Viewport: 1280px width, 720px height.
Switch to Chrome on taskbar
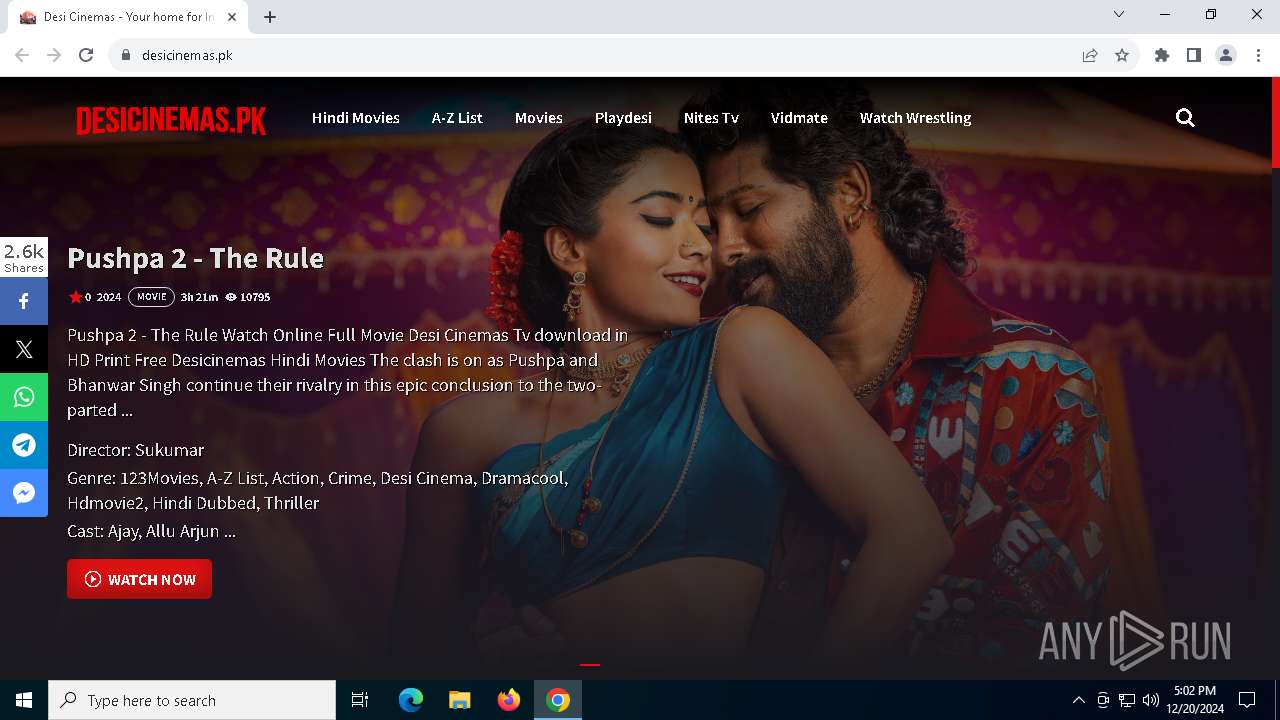click(558, 700)
